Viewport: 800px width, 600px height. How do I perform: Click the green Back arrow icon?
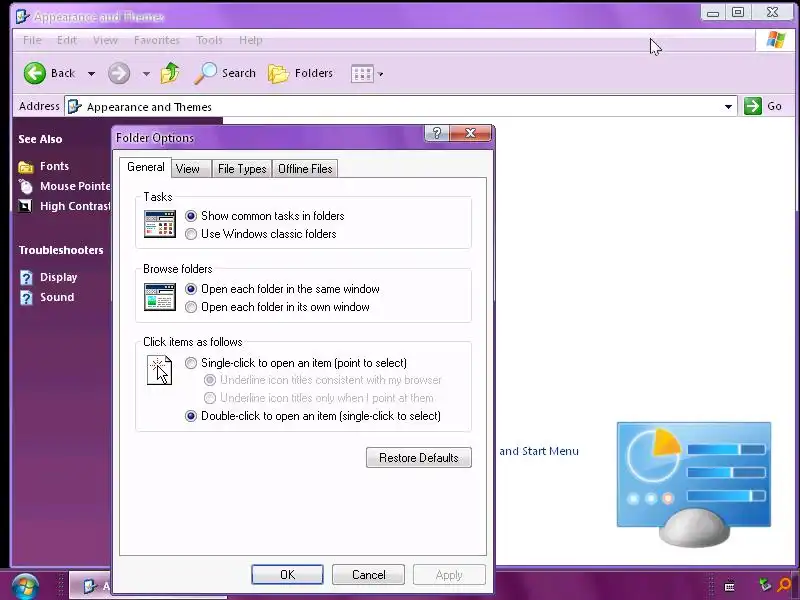pyautogui.click(x=35, y=73)
